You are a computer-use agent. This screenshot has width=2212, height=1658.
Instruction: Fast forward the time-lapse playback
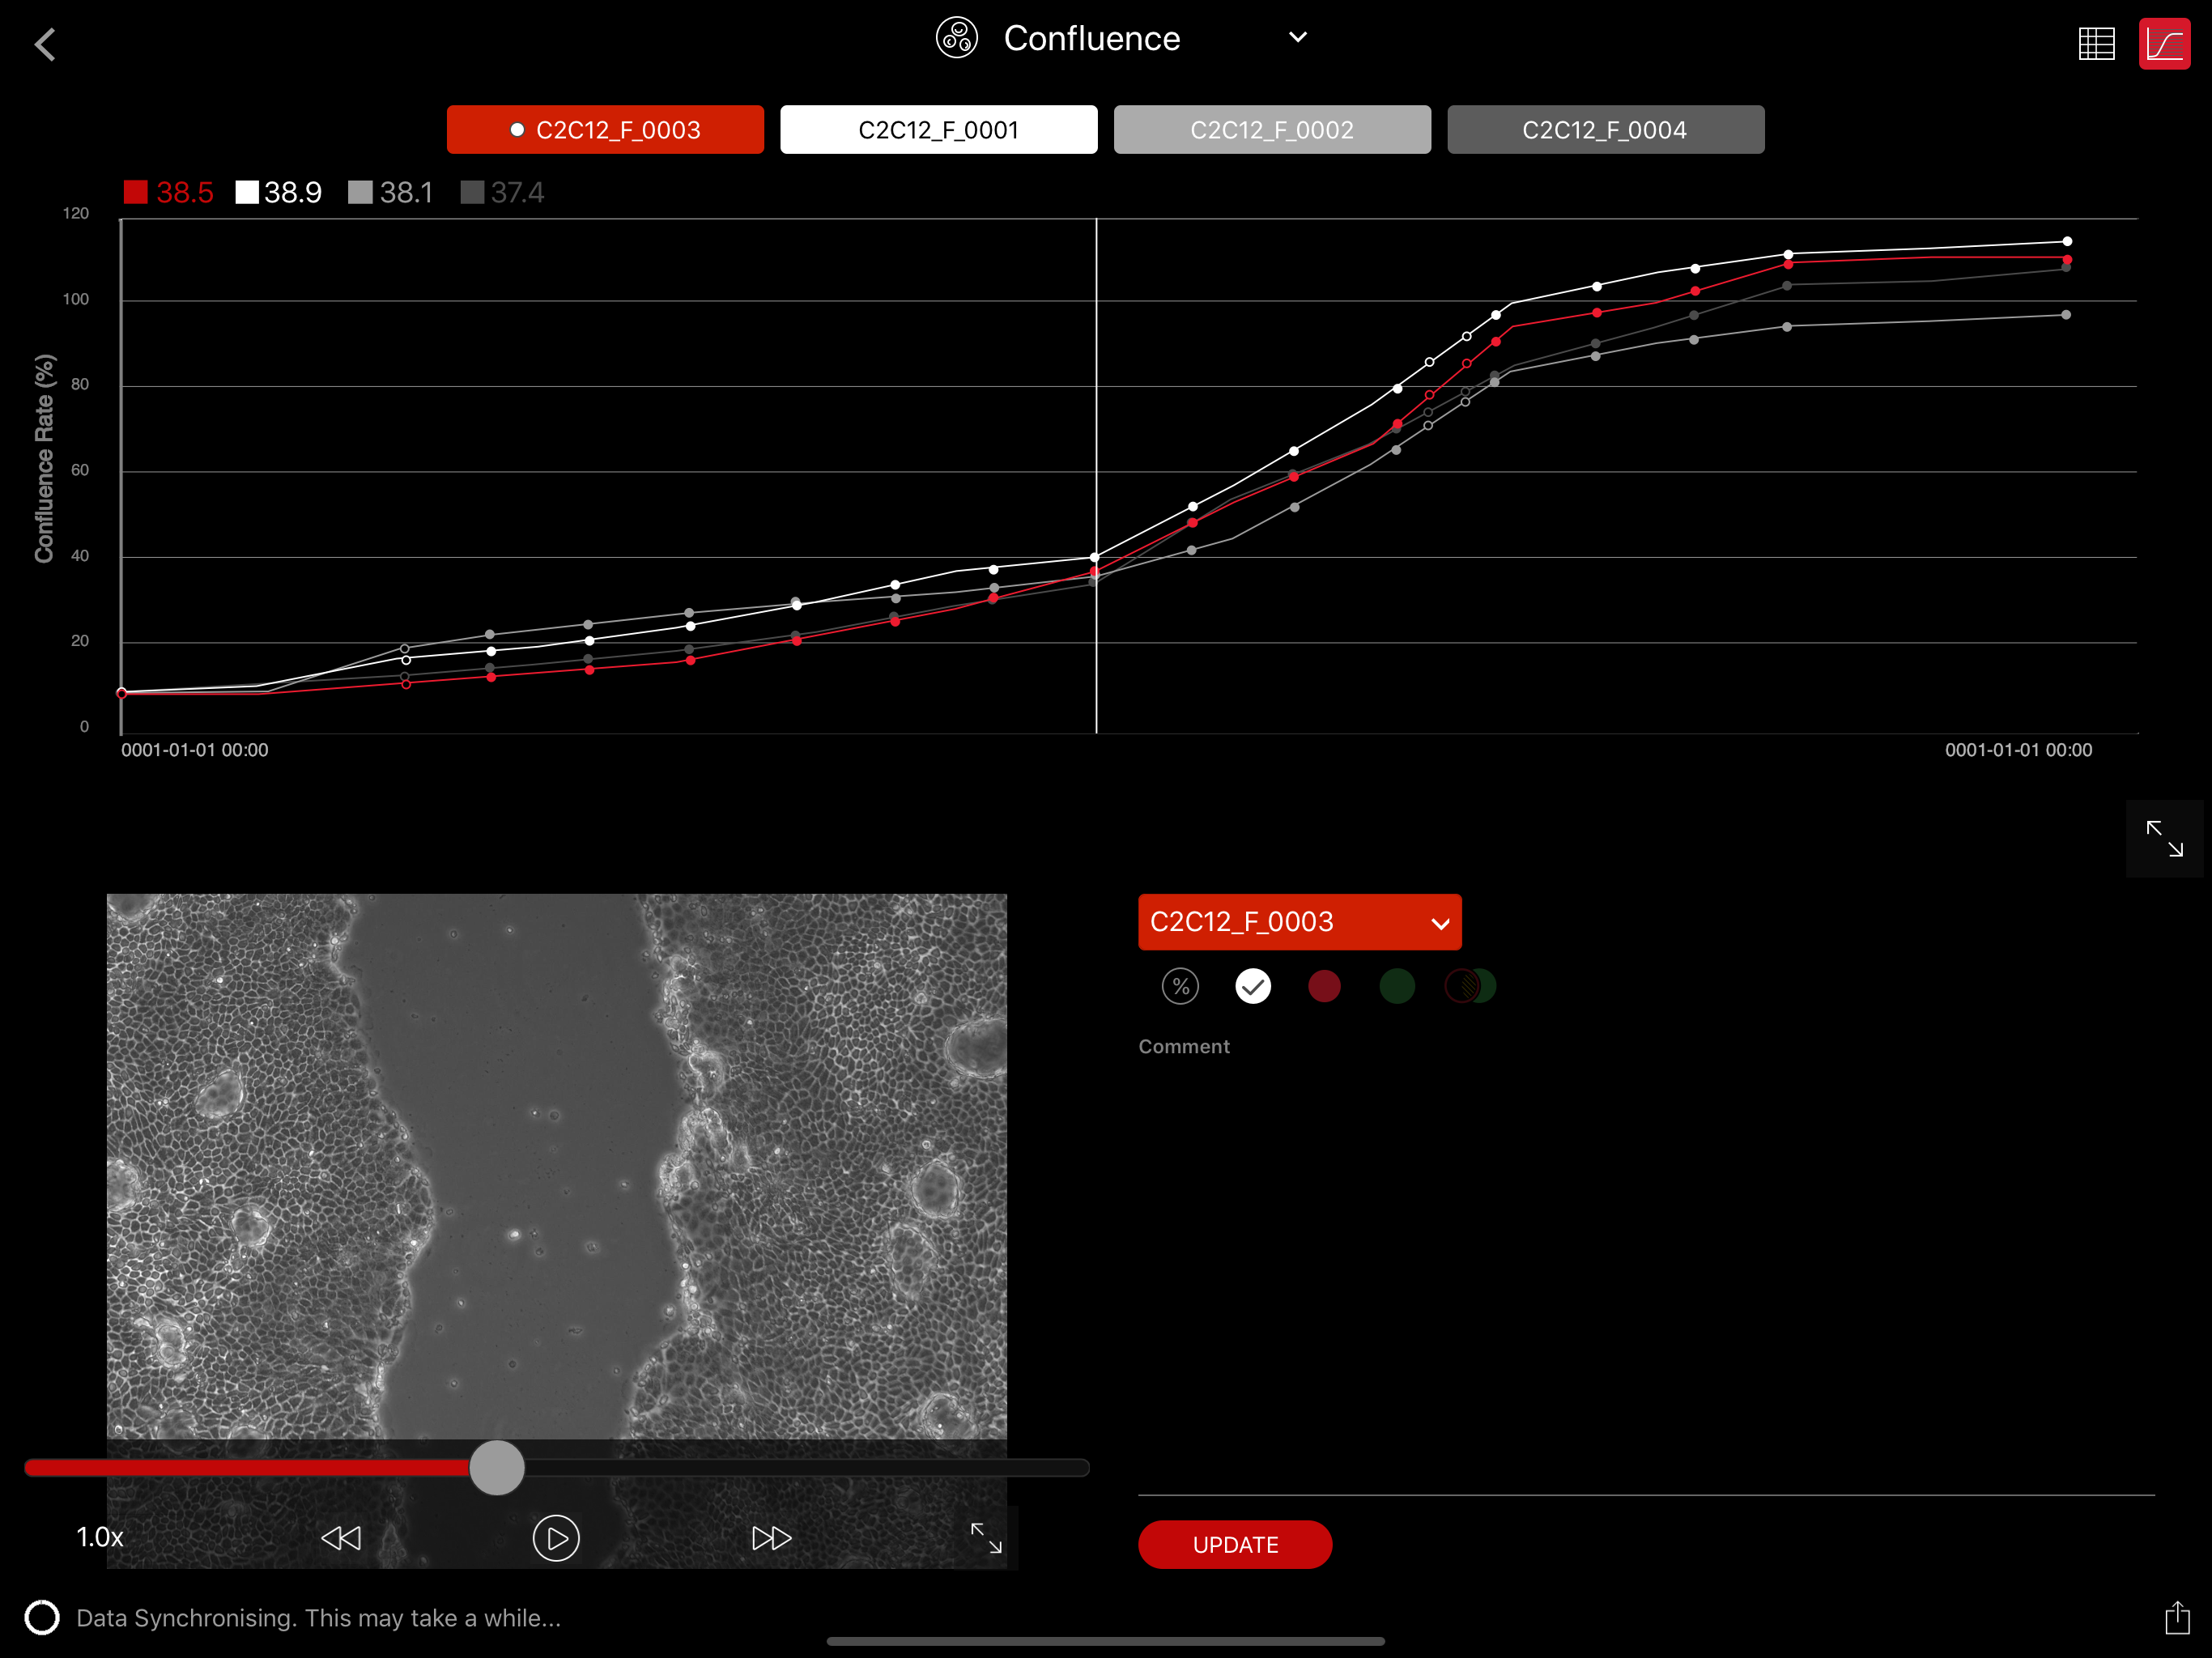point(771,1538)
